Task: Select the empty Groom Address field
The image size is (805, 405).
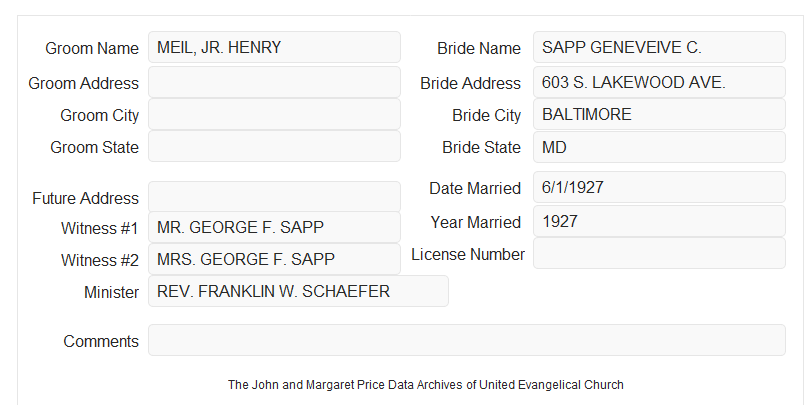Action: (x=274, y=82)
